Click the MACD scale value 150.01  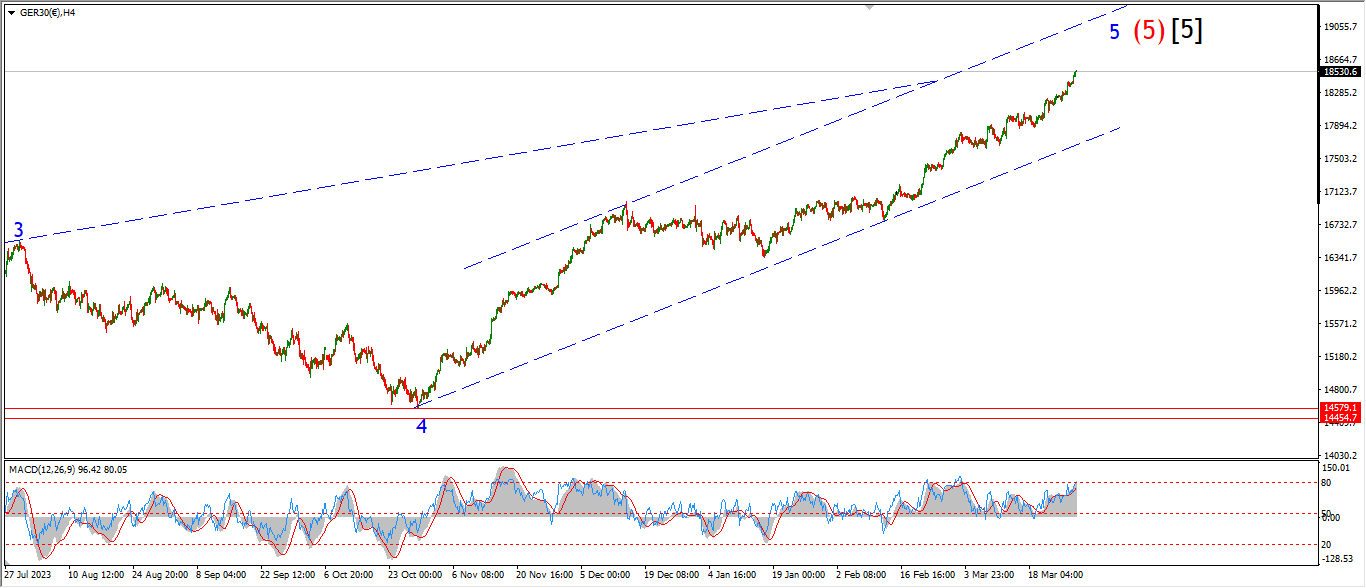pyautogui.click(x=1337, y=468)
